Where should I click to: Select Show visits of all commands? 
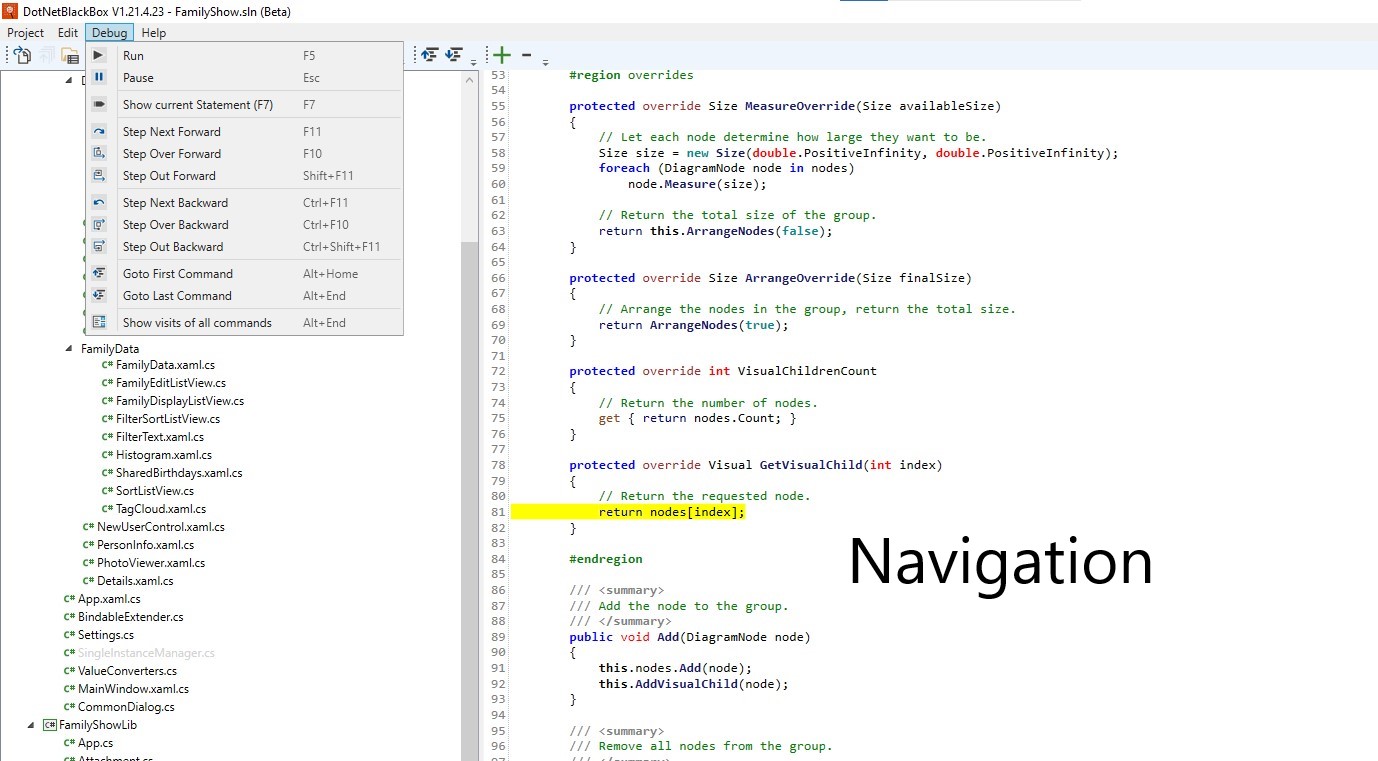tap(196, 323)
